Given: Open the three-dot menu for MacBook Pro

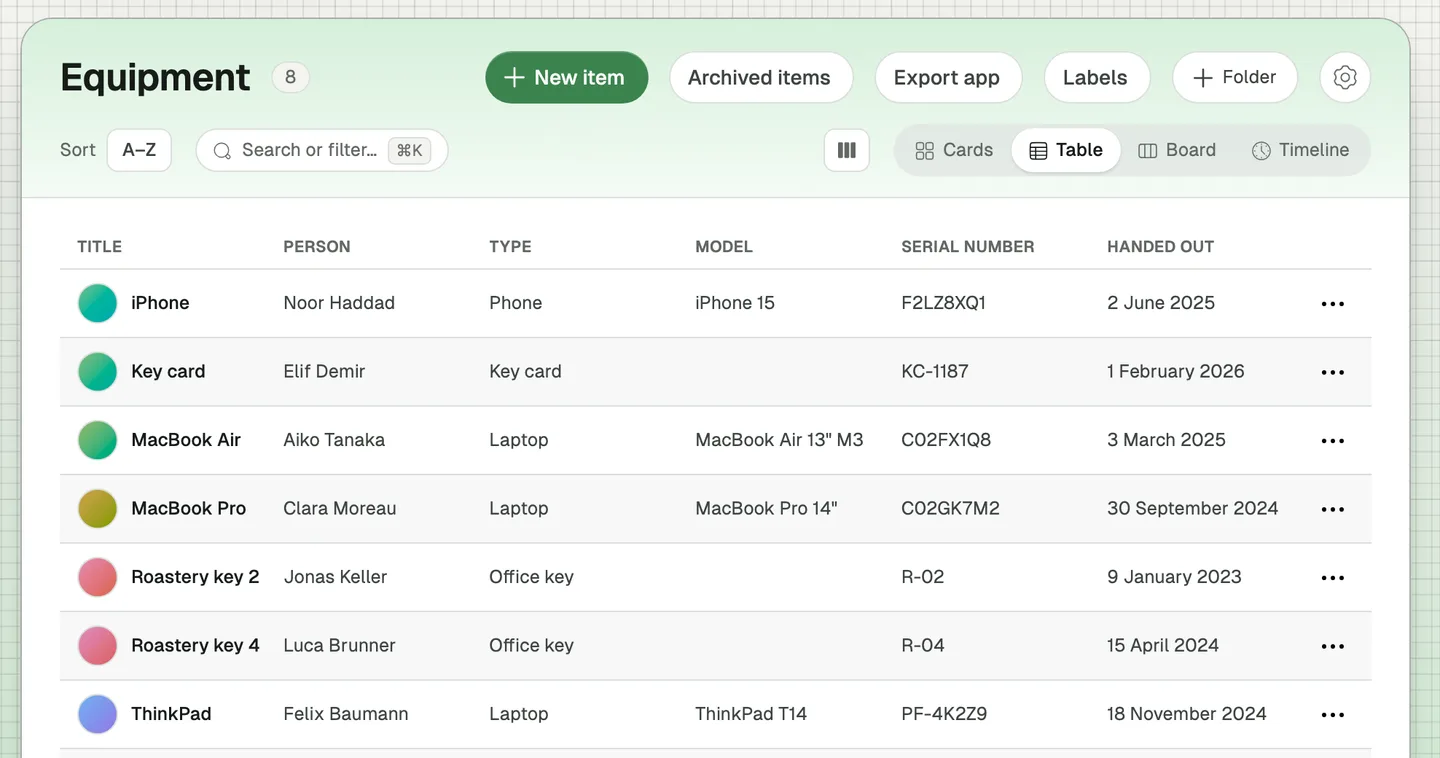Looking at the screenshot, I should (x=1333, y=509).
